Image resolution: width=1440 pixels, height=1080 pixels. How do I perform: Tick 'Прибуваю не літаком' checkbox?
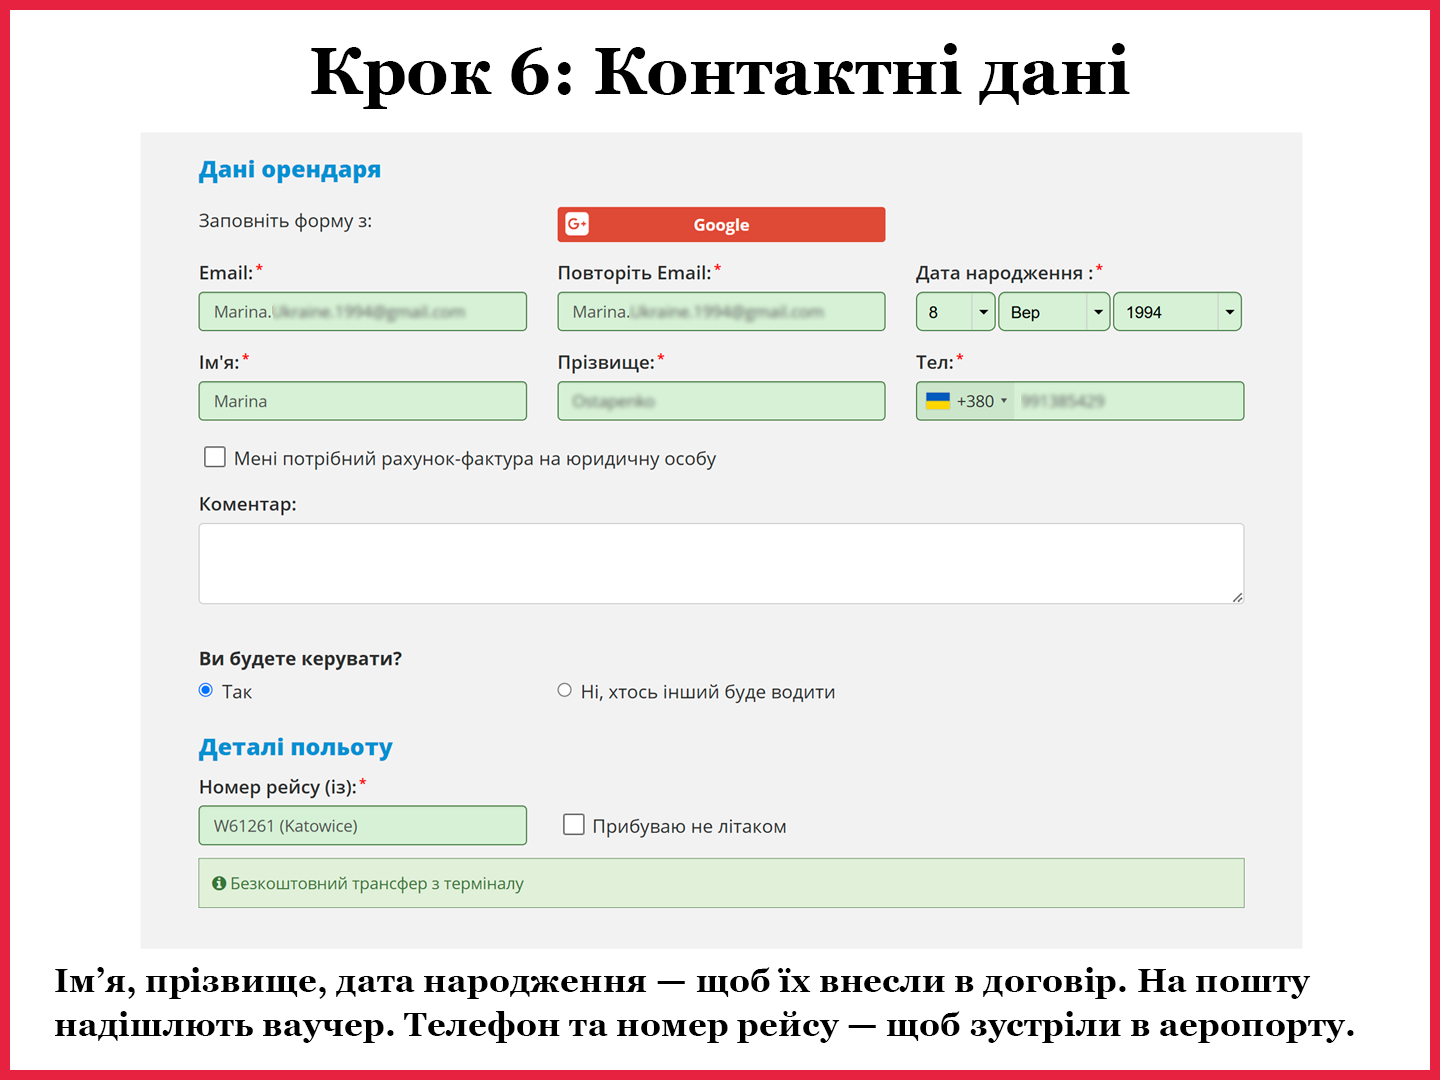tap(574, 825)
